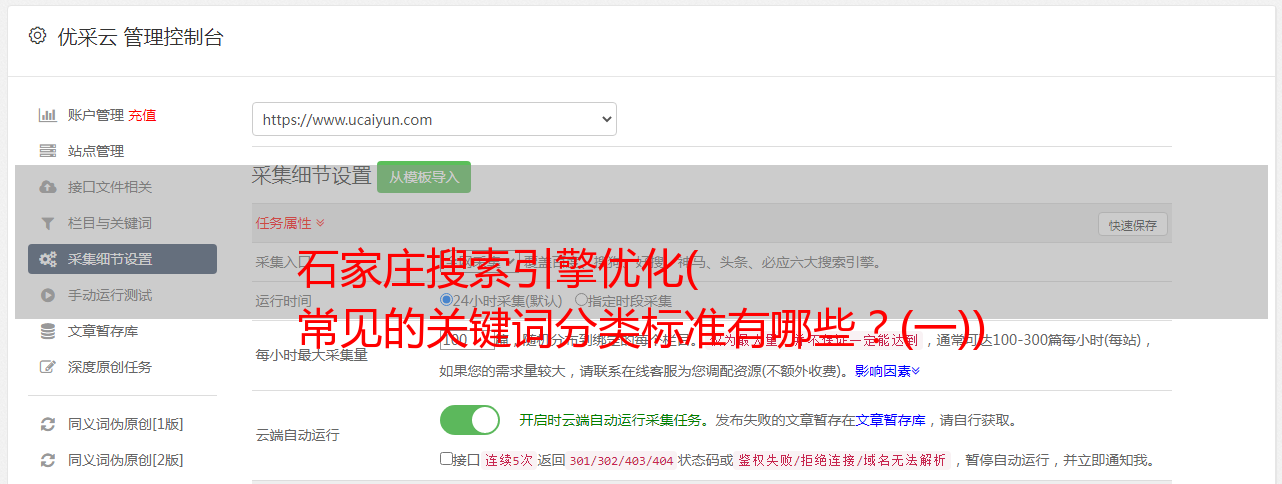Click the 每小时最大采集量 number field
This screenshot has height=484, width=1282.
(467, 341)
